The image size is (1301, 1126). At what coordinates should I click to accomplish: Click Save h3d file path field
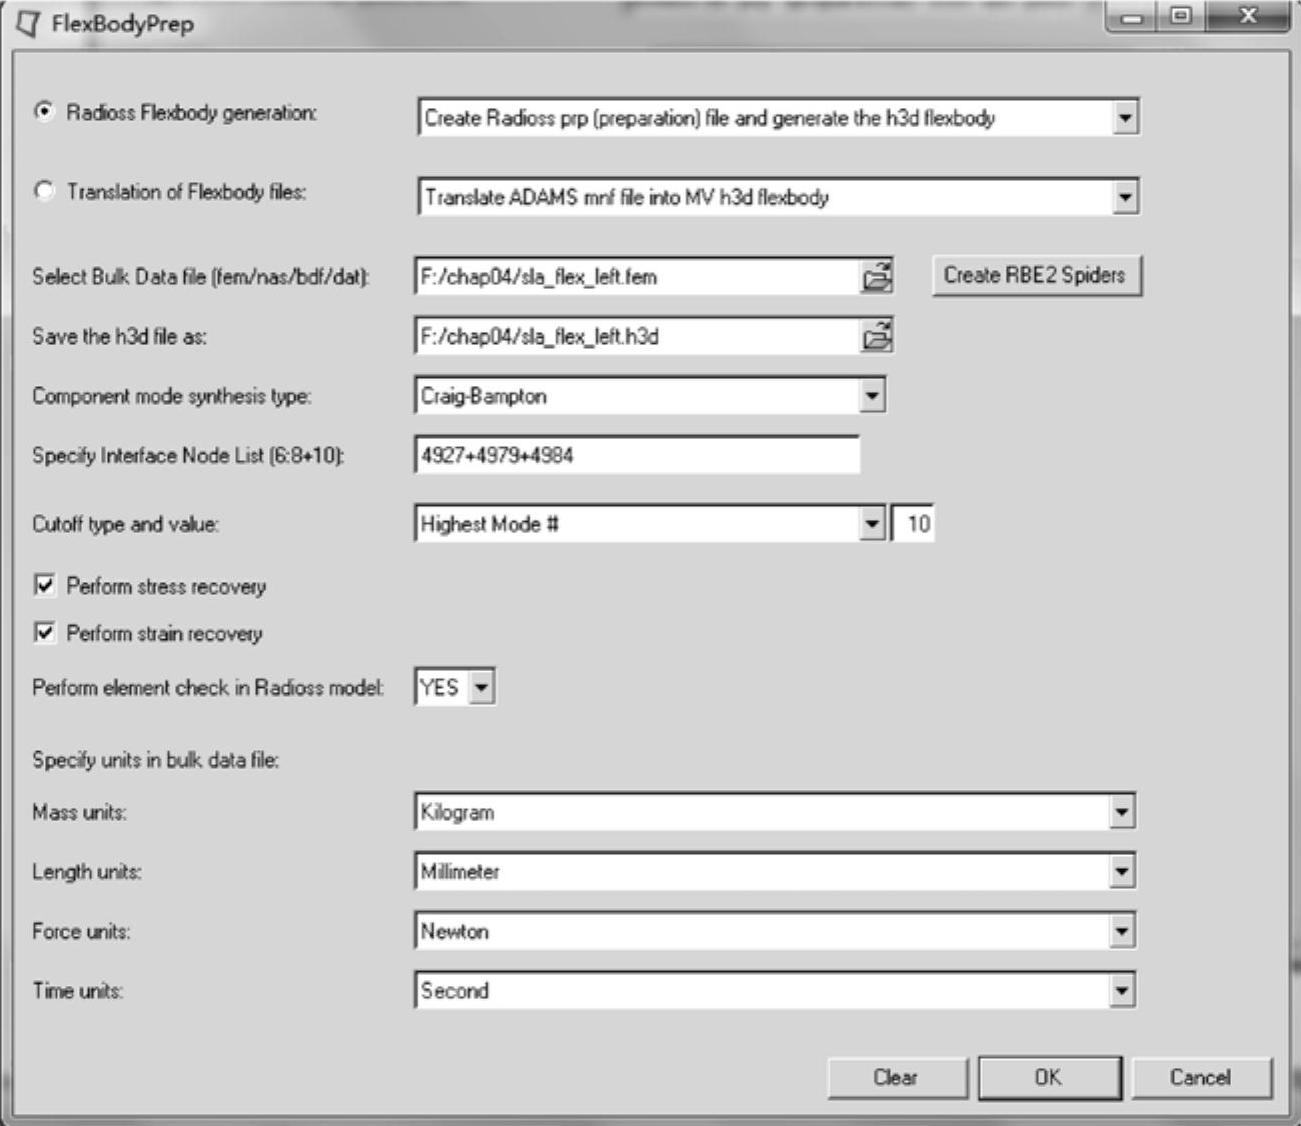click(x=637, y=337)
